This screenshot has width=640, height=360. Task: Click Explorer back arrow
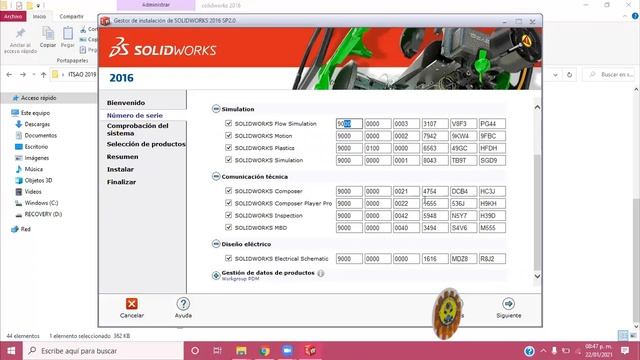point(9,75)
